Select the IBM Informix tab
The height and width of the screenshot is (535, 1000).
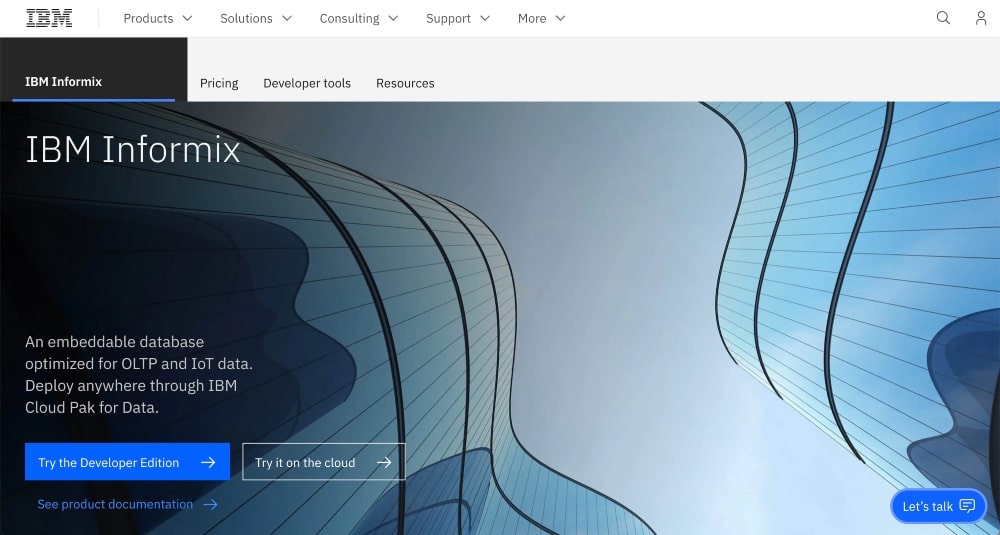64,82
